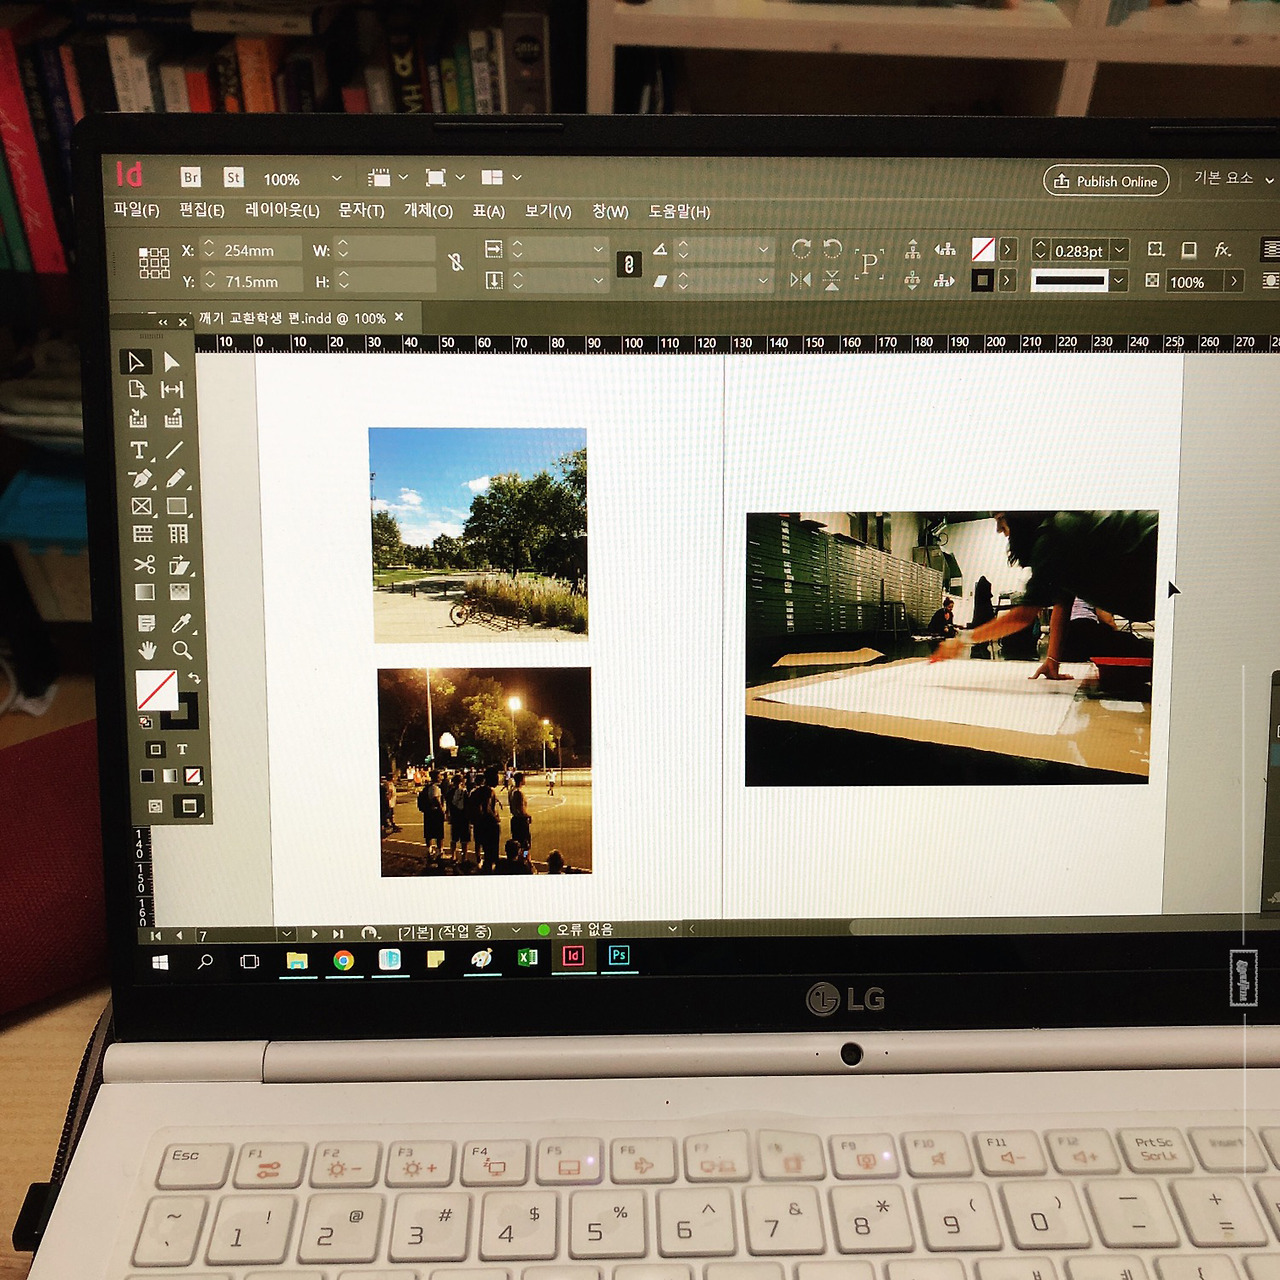Activate the Type tool
Image resolution: width=1280 pixels, height=1280 pixels.
(139, 450)
